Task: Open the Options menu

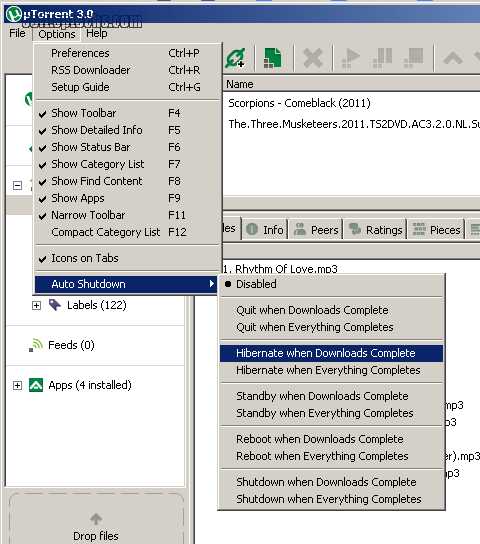Action: click(57, 34)
